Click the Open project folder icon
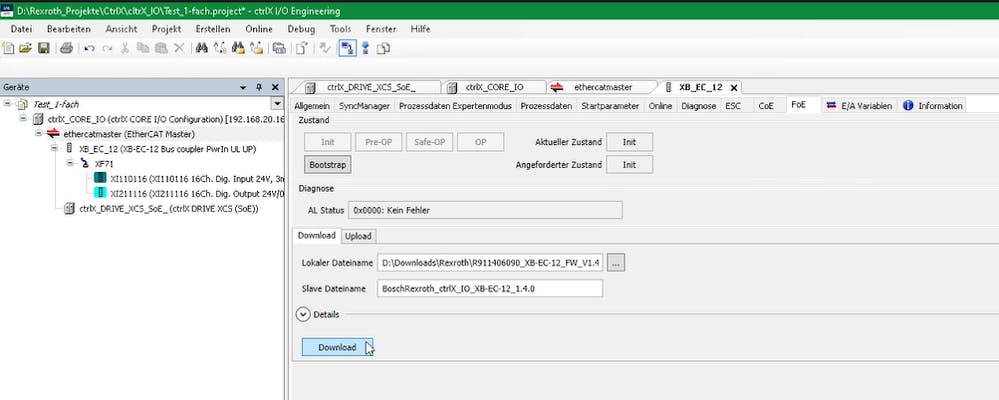Image resolution: width=999 pixels, height=400 pixels. point(26,48)
